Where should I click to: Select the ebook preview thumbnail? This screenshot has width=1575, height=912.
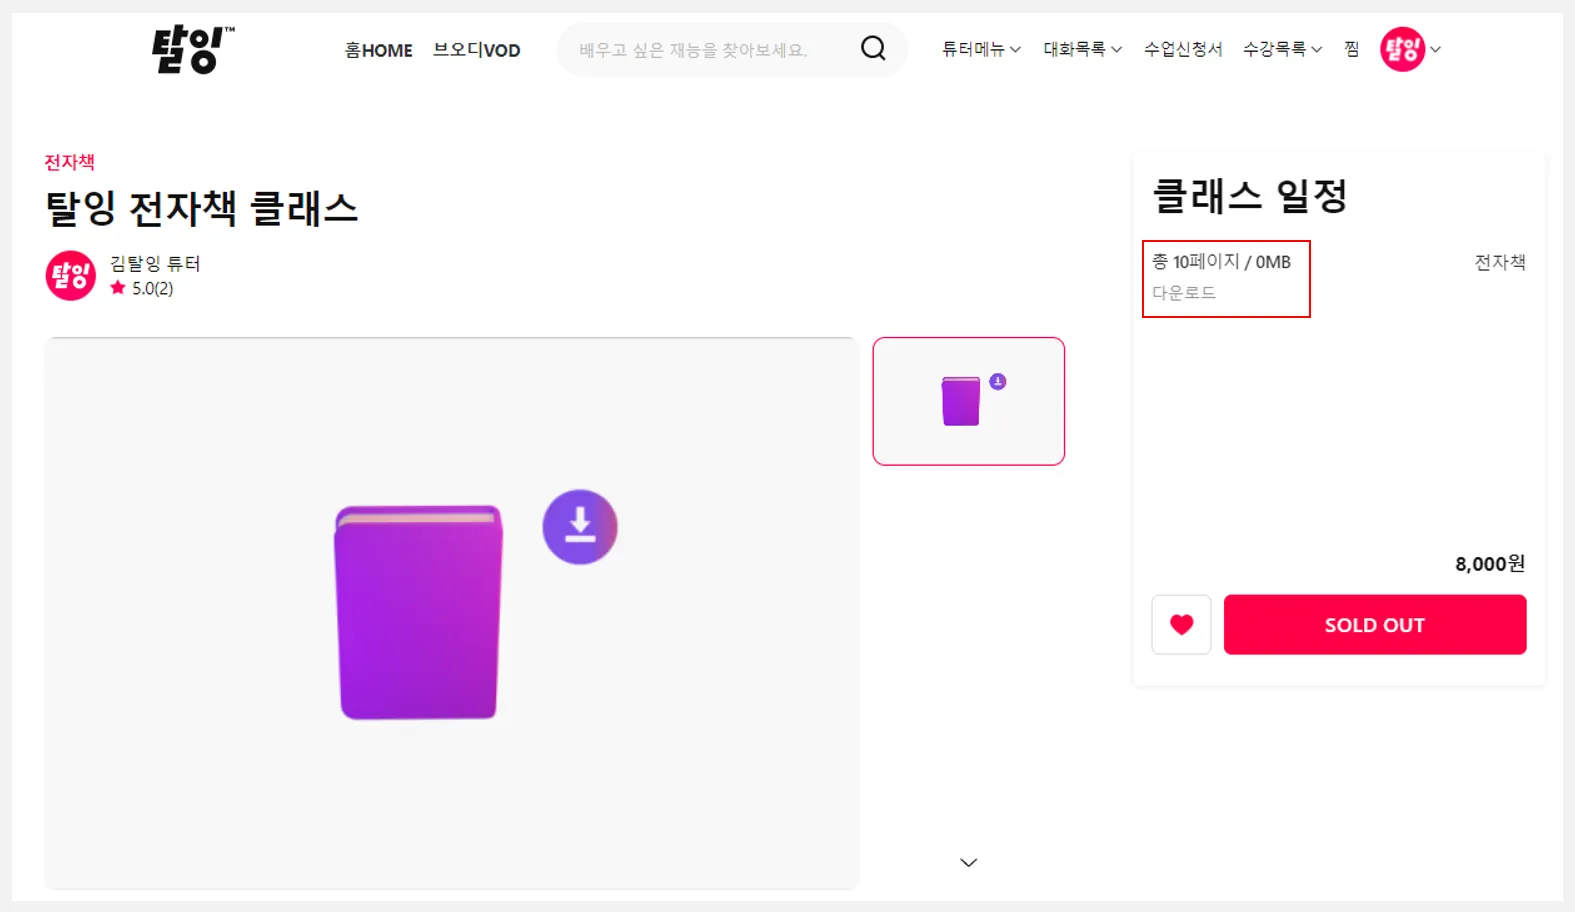coord(968,401)
